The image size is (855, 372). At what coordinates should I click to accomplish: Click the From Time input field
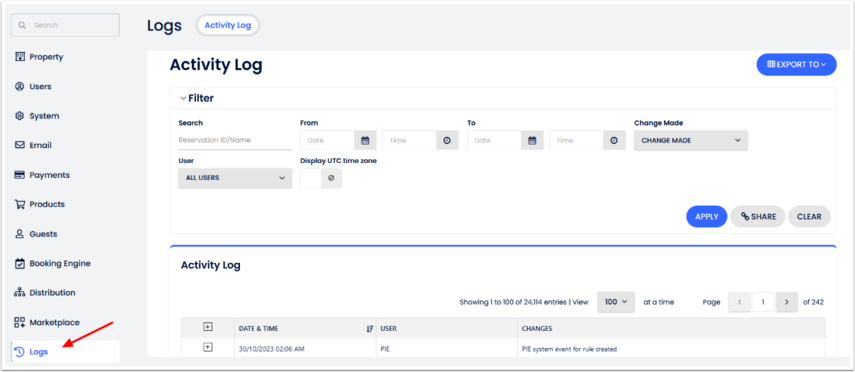(410, 140)
